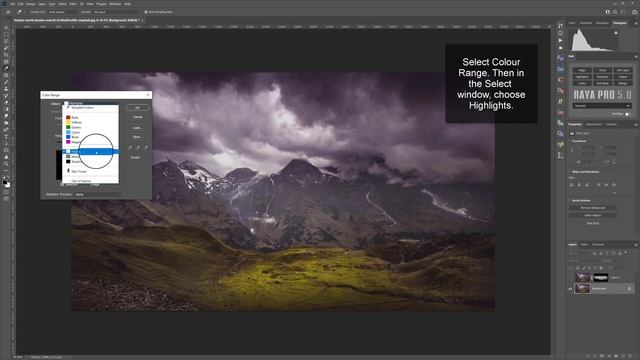Click the Create new layer icon

[623, 356]
